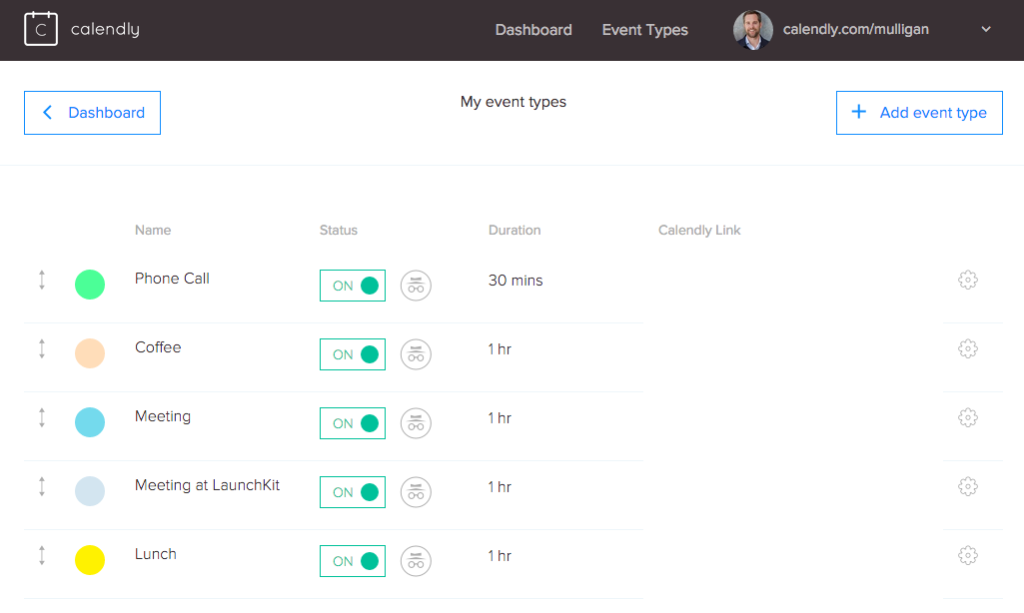This screenshot has height=613, width=1024.
Task: Open settings gear for Phone Call
Action: (x=968, y=280)
